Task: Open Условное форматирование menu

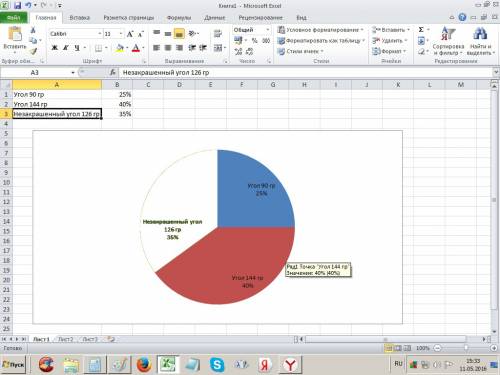Action: coord(321,30)
